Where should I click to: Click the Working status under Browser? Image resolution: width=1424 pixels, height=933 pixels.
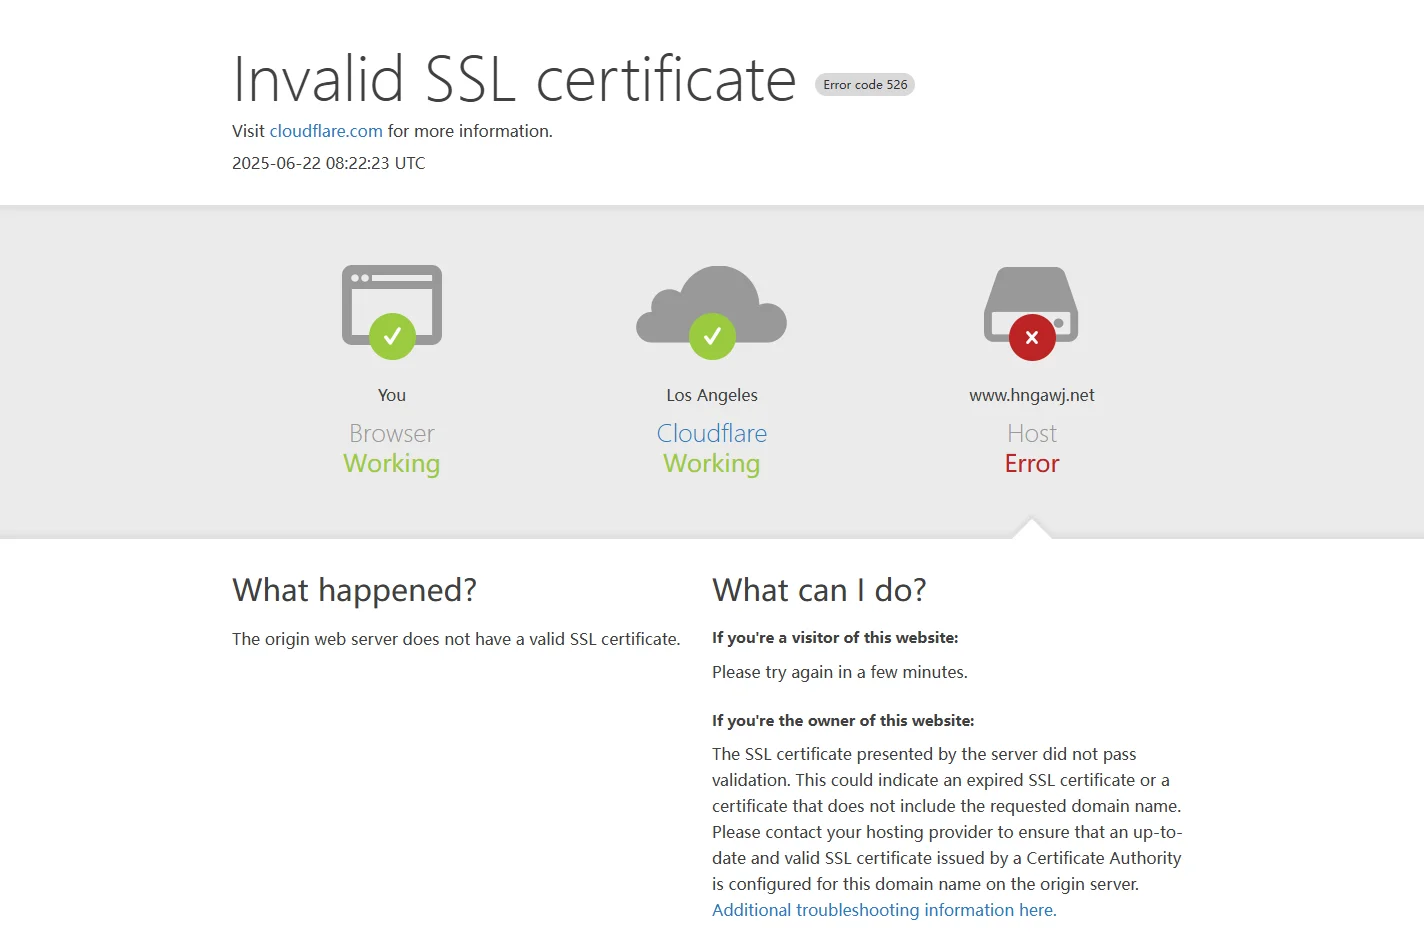point(392,464)
